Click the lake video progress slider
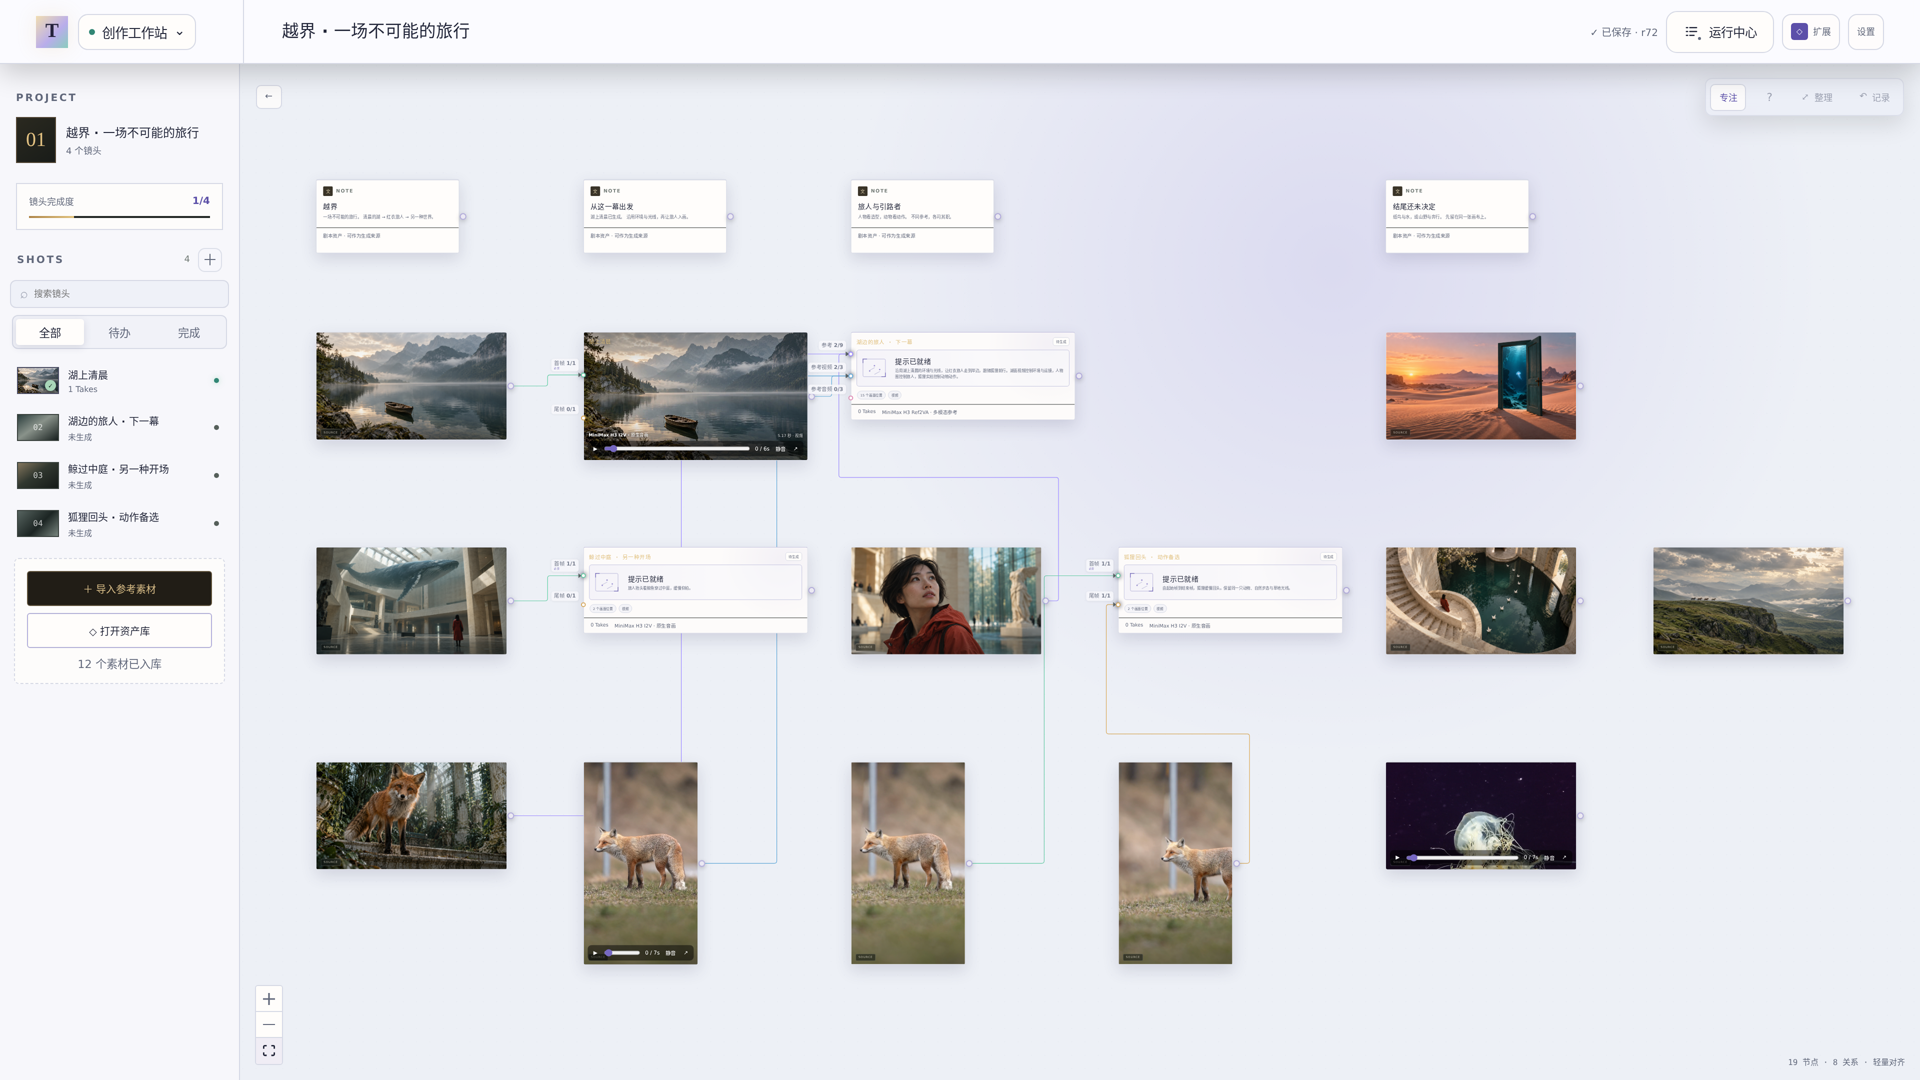 (x=678, y=449)
